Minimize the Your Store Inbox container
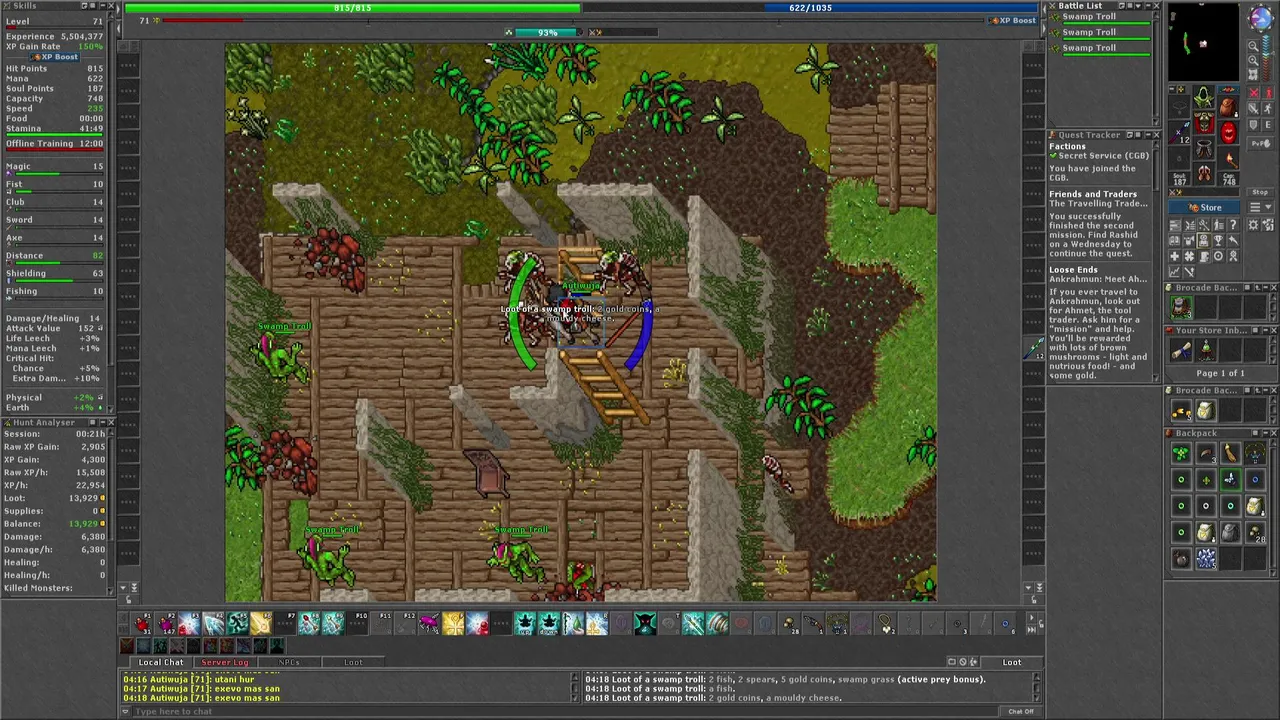 click(x=1266, y=330)
